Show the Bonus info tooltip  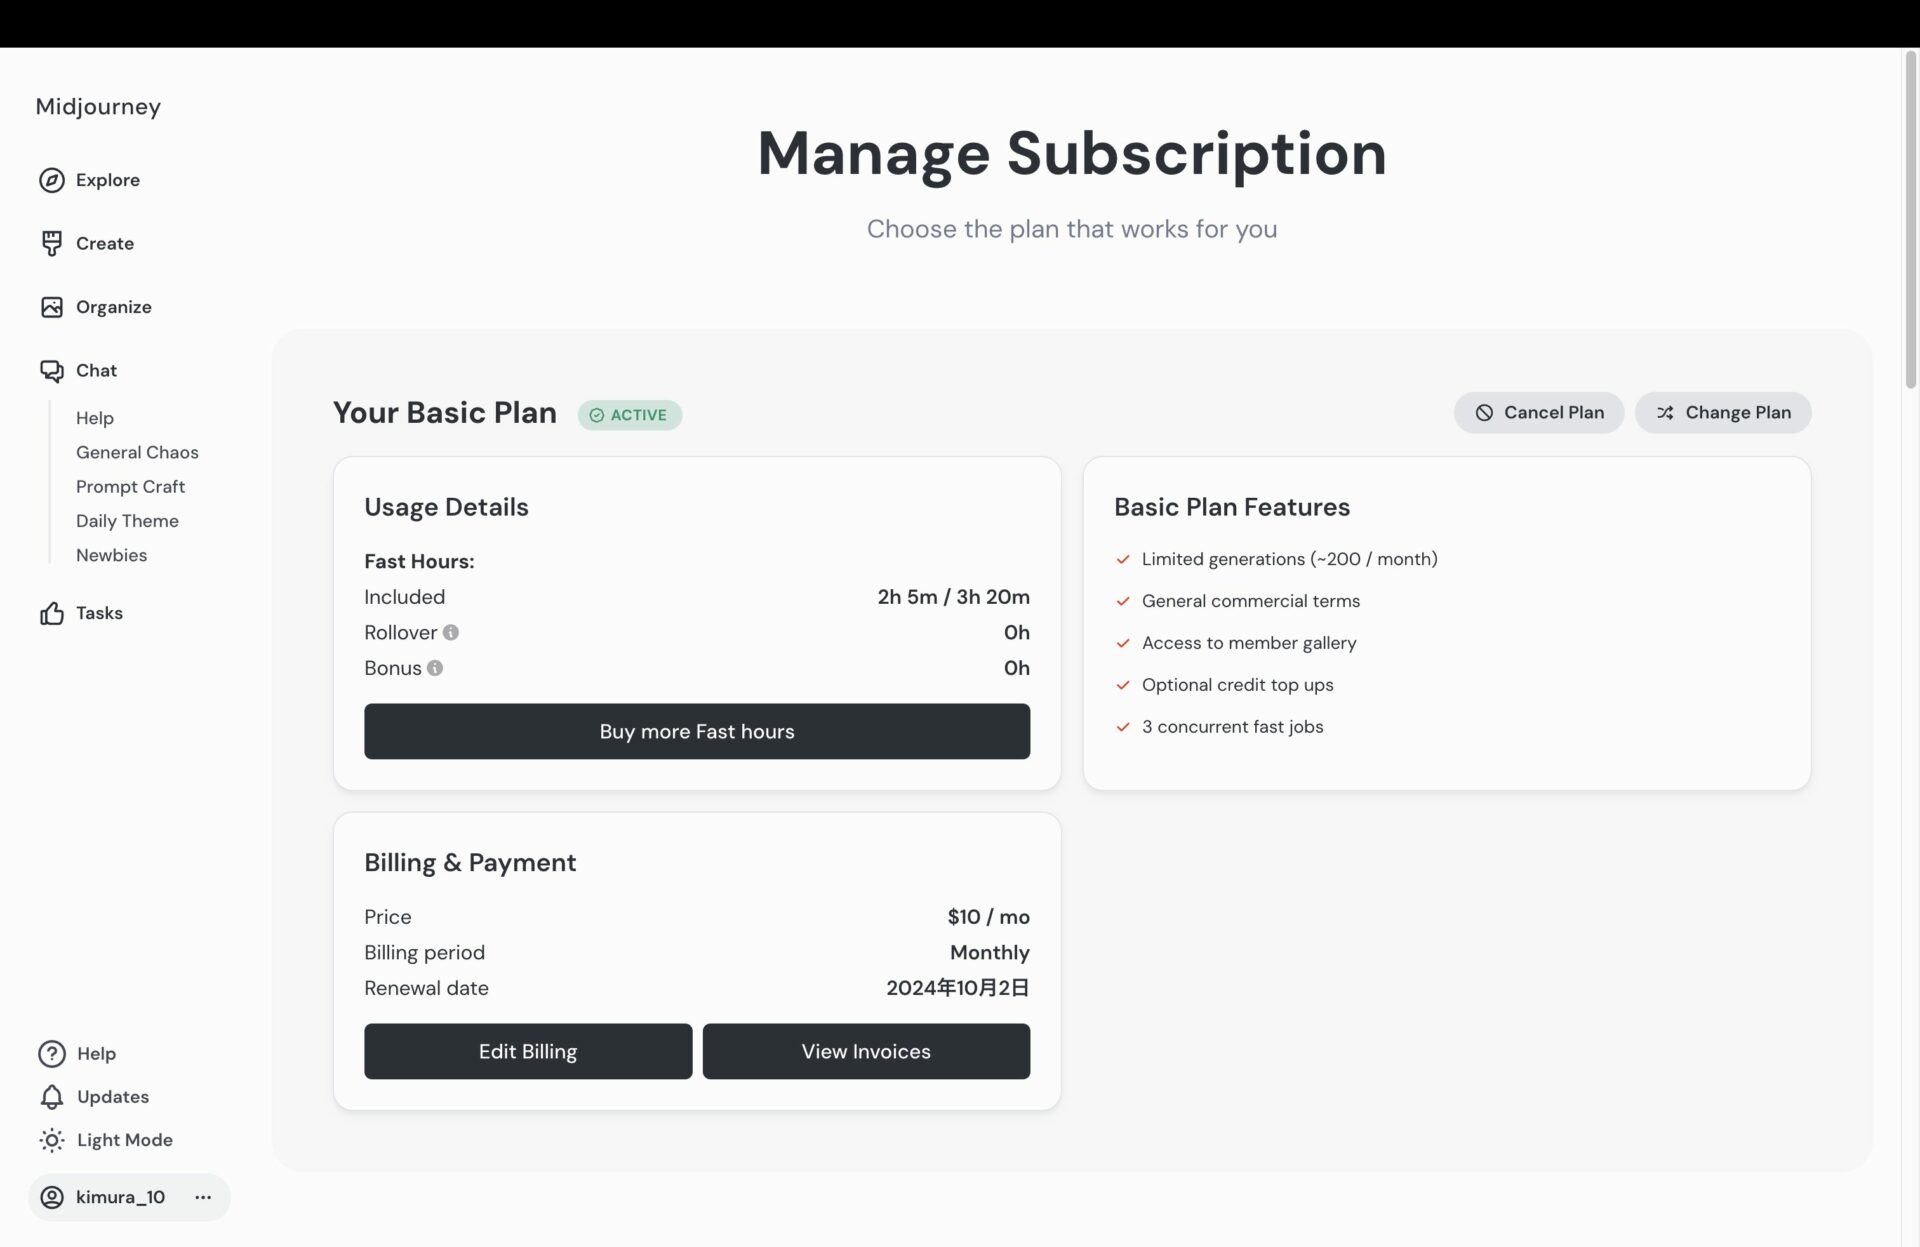435,668
